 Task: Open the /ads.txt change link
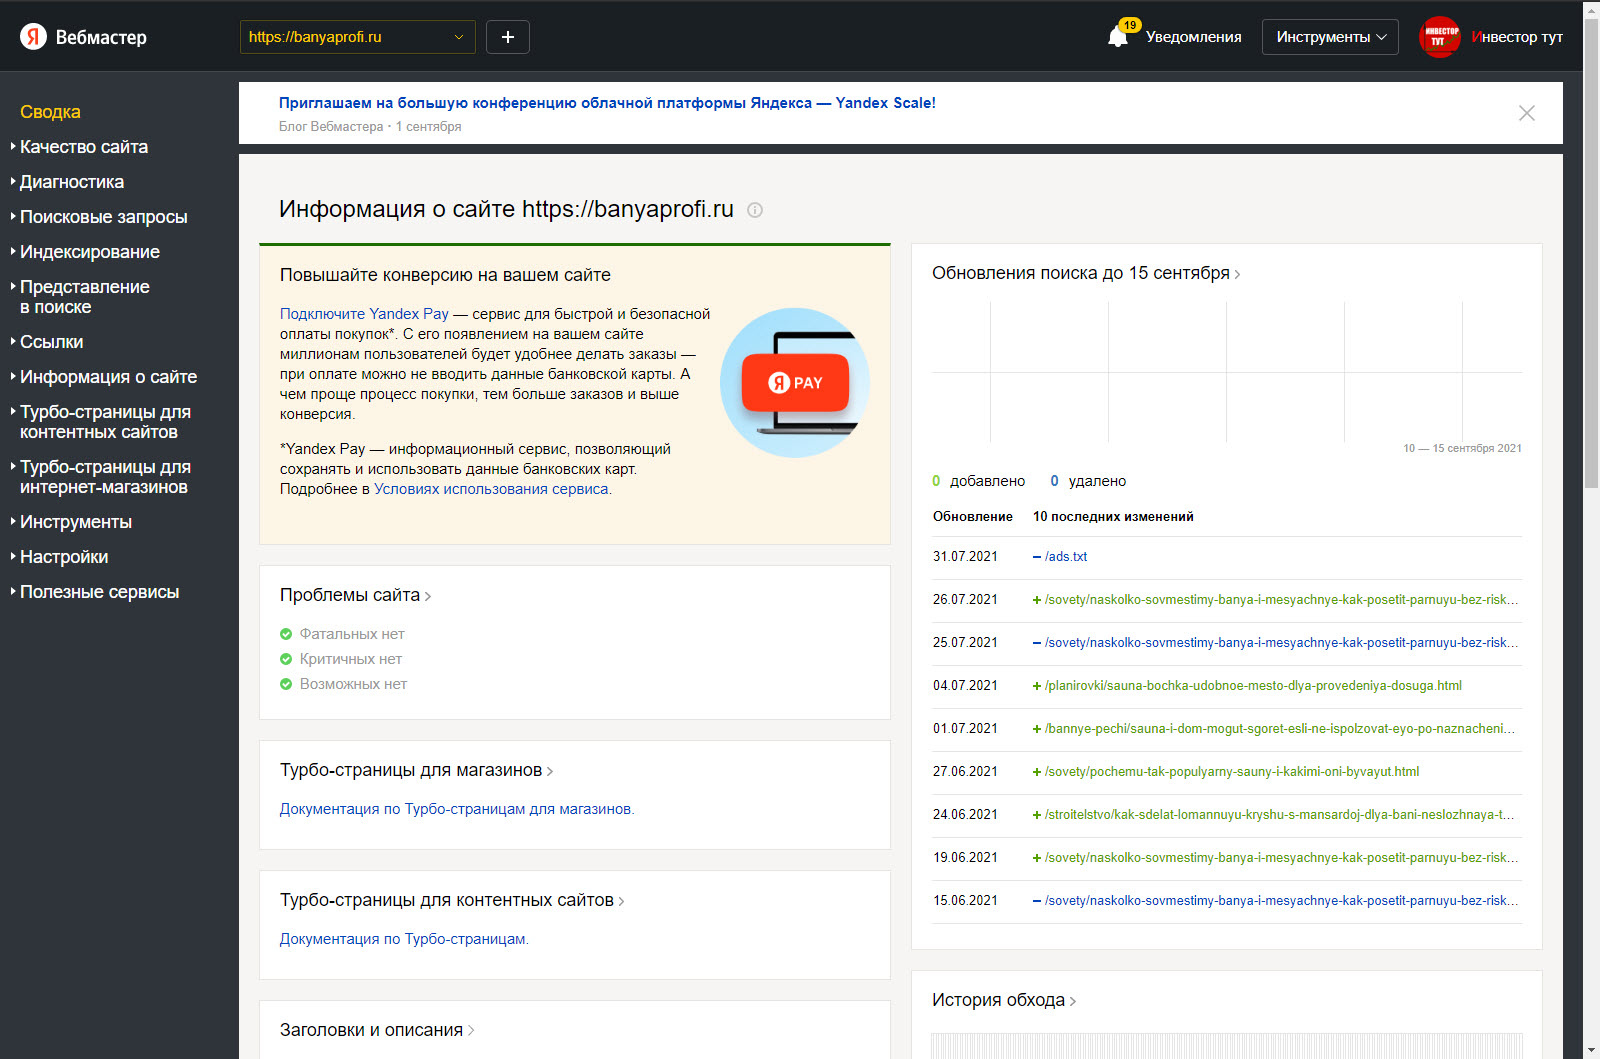coord(1066,557)
